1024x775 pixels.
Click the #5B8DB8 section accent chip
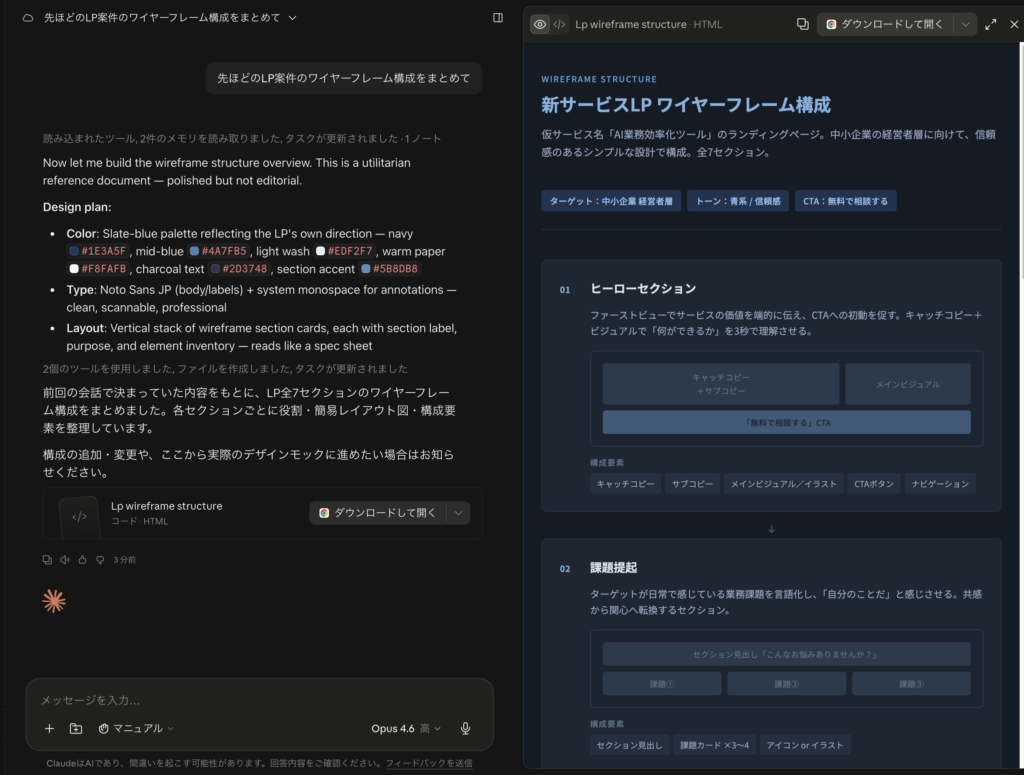(389, 268)
